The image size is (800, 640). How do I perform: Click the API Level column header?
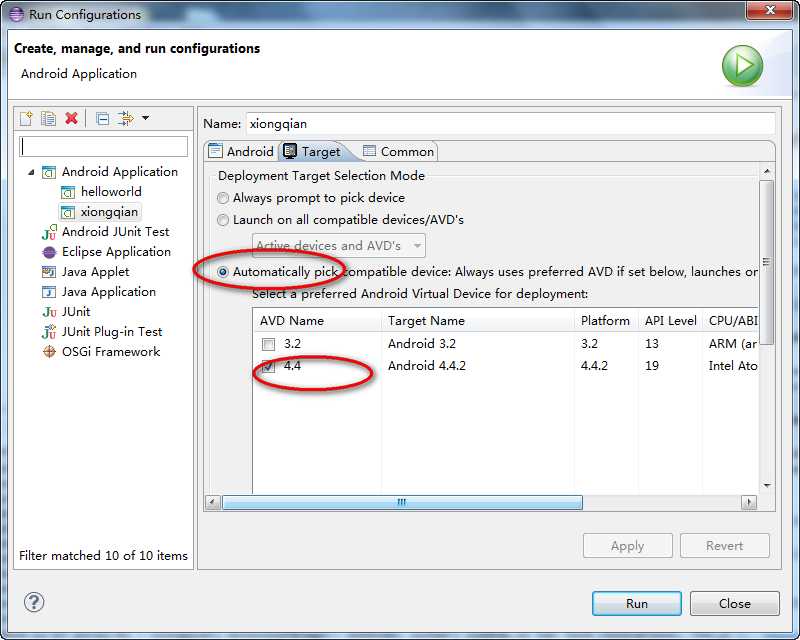tap(670, 321)
